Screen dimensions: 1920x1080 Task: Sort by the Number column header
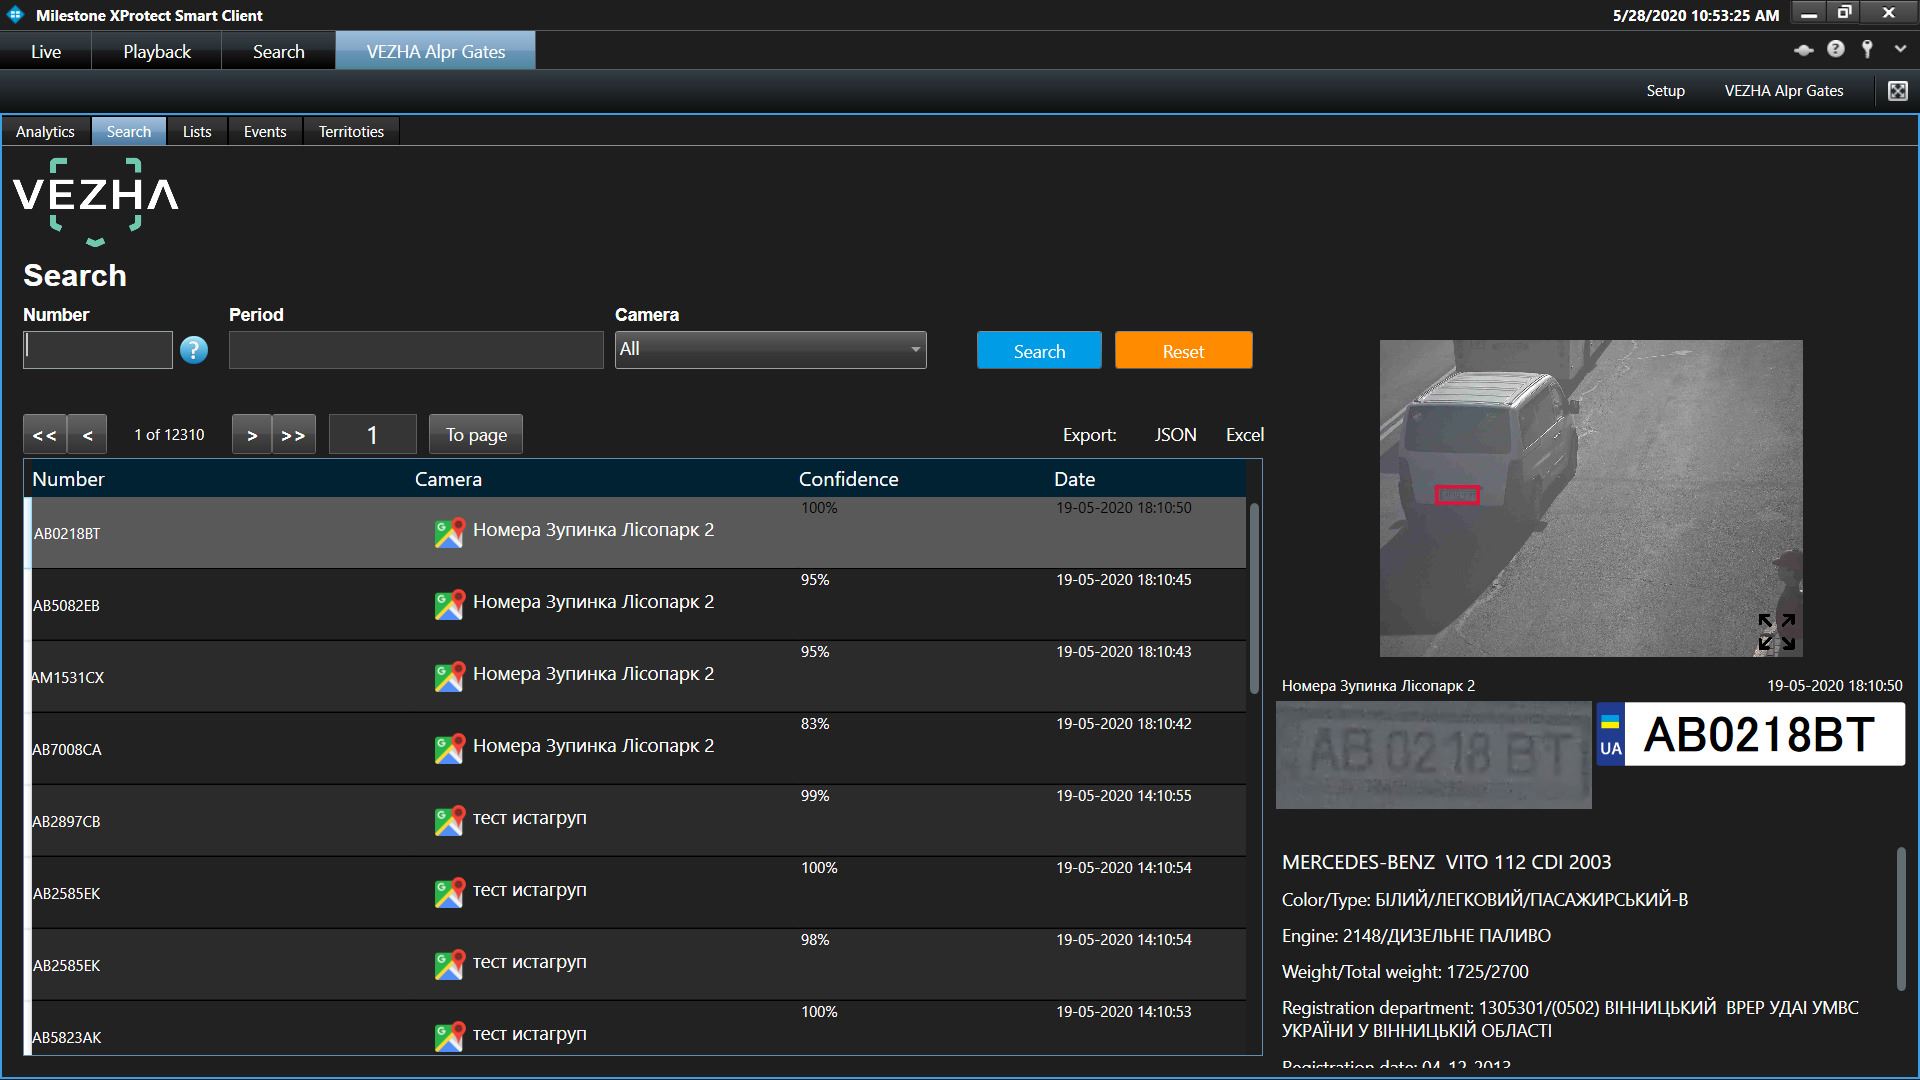[x=68, y=479]
